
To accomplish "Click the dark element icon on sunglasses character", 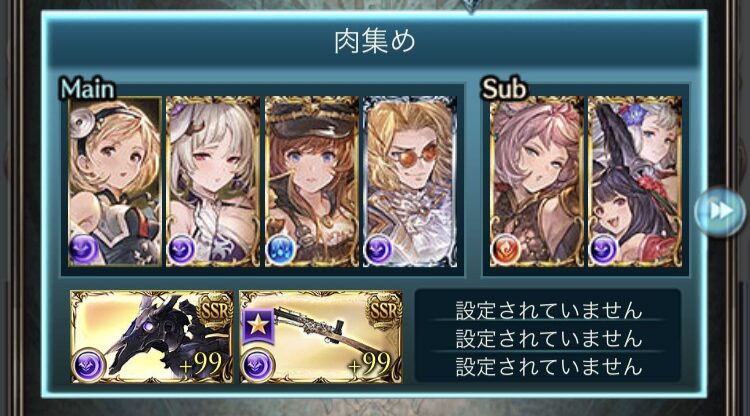I will click(x=379, y=250).
